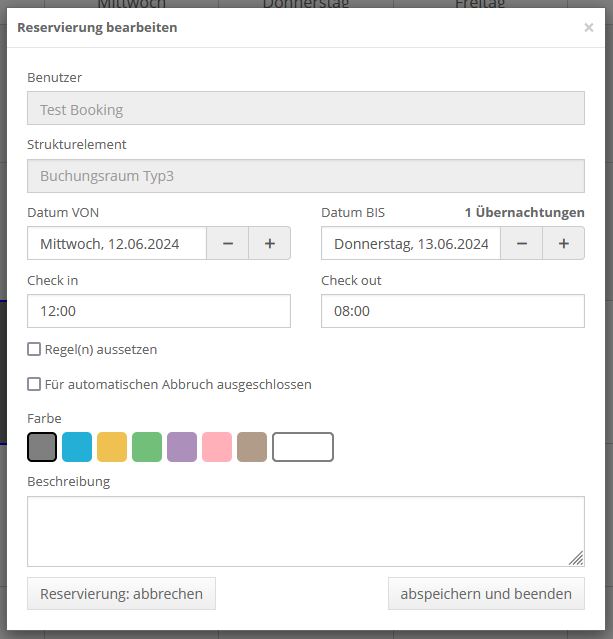Choose the pink color swatch

(217, 447)
